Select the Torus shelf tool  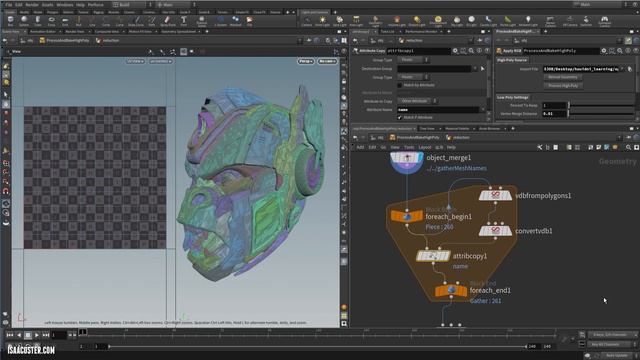pos(51,21)
